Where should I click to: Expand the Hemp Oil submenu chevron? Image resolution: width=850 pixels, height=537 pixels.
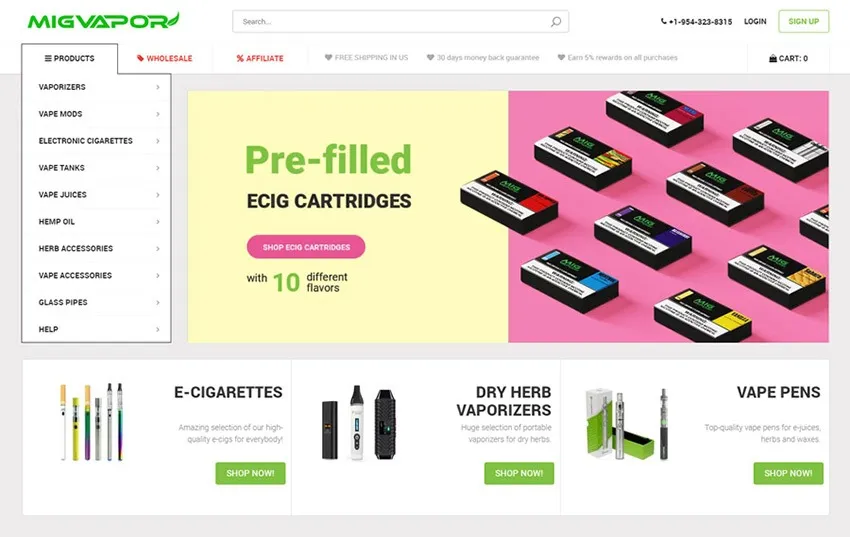tap(158, 222)
